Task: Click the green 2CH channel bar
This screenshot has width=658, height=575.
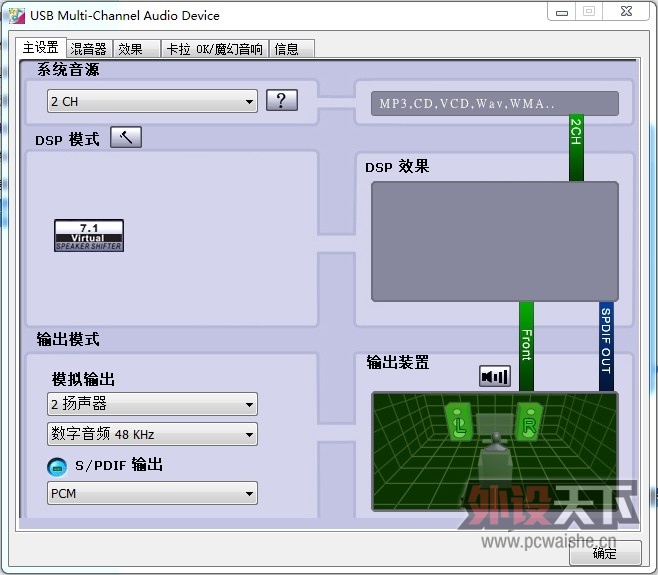Action: pos(576,148)
